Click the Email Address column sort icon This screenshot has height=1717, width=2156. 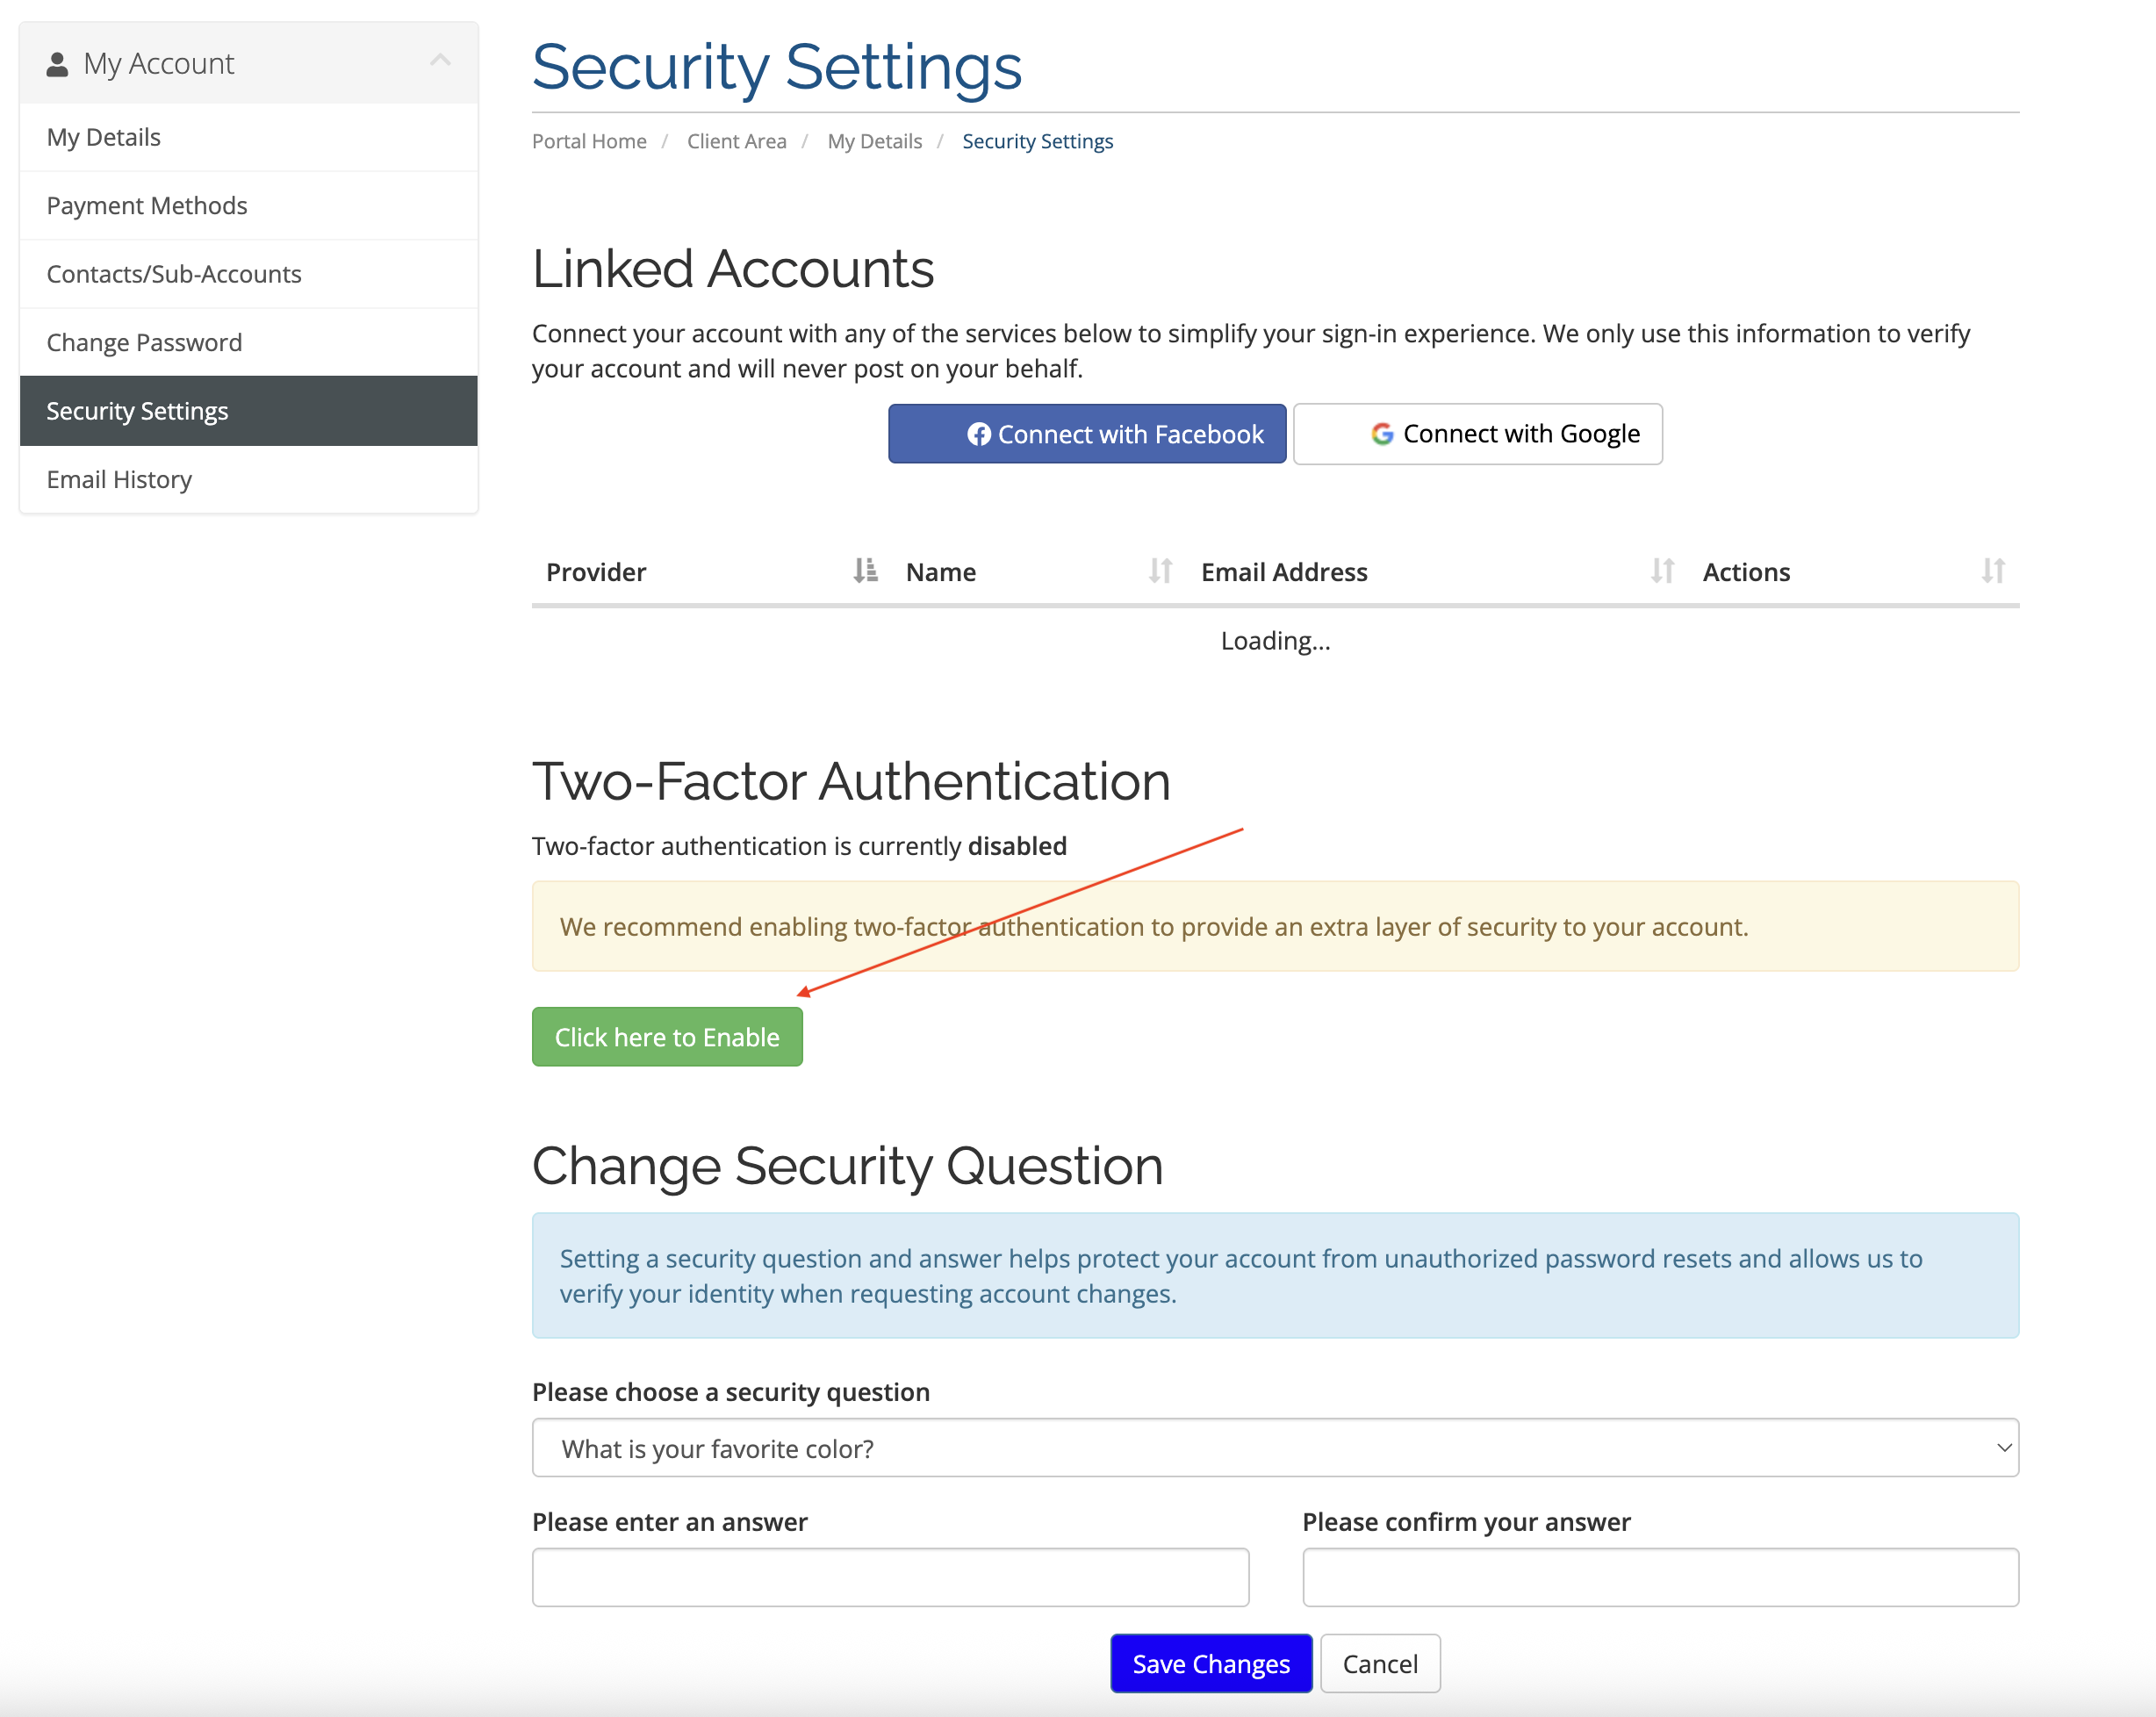pyautogui.click(x=1662, y=571)
